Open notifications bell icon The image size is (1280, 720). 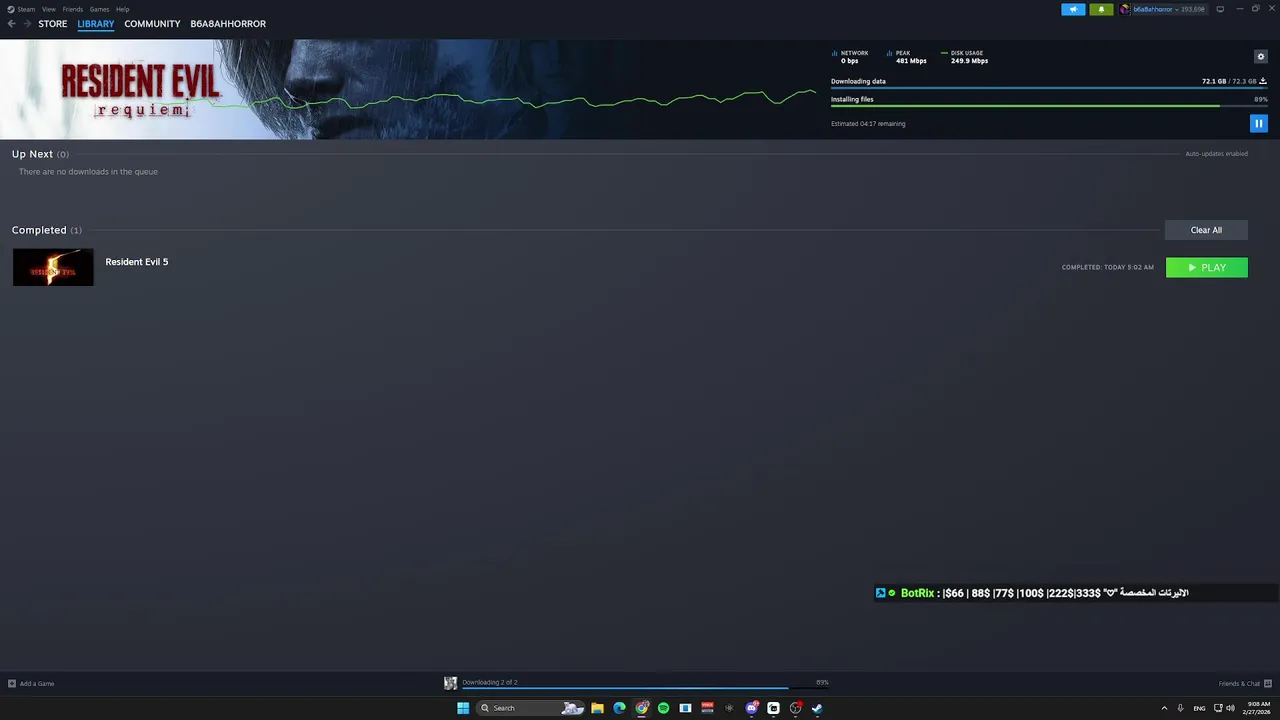pyautogui.click(x=1101, y=9)
